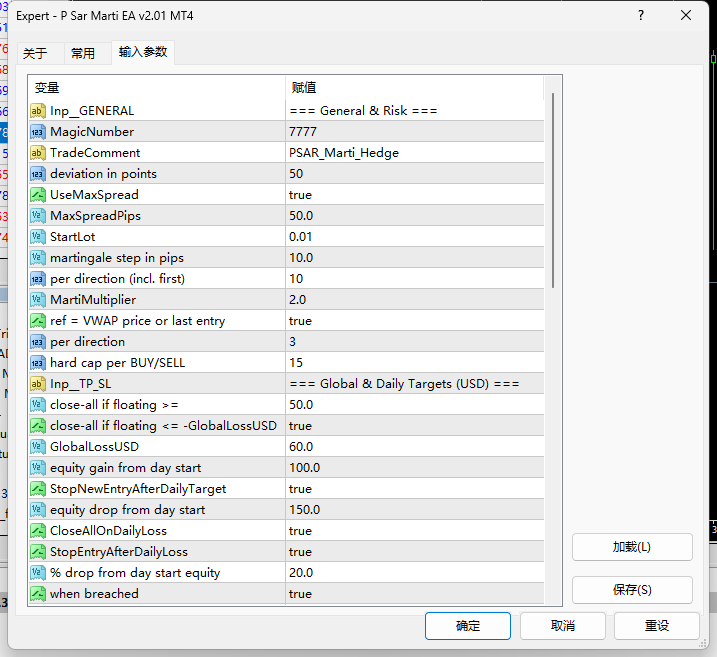Confirm settings with the 确定 button
The width and height of the screenshot is (717, 657).
point(468,625)
